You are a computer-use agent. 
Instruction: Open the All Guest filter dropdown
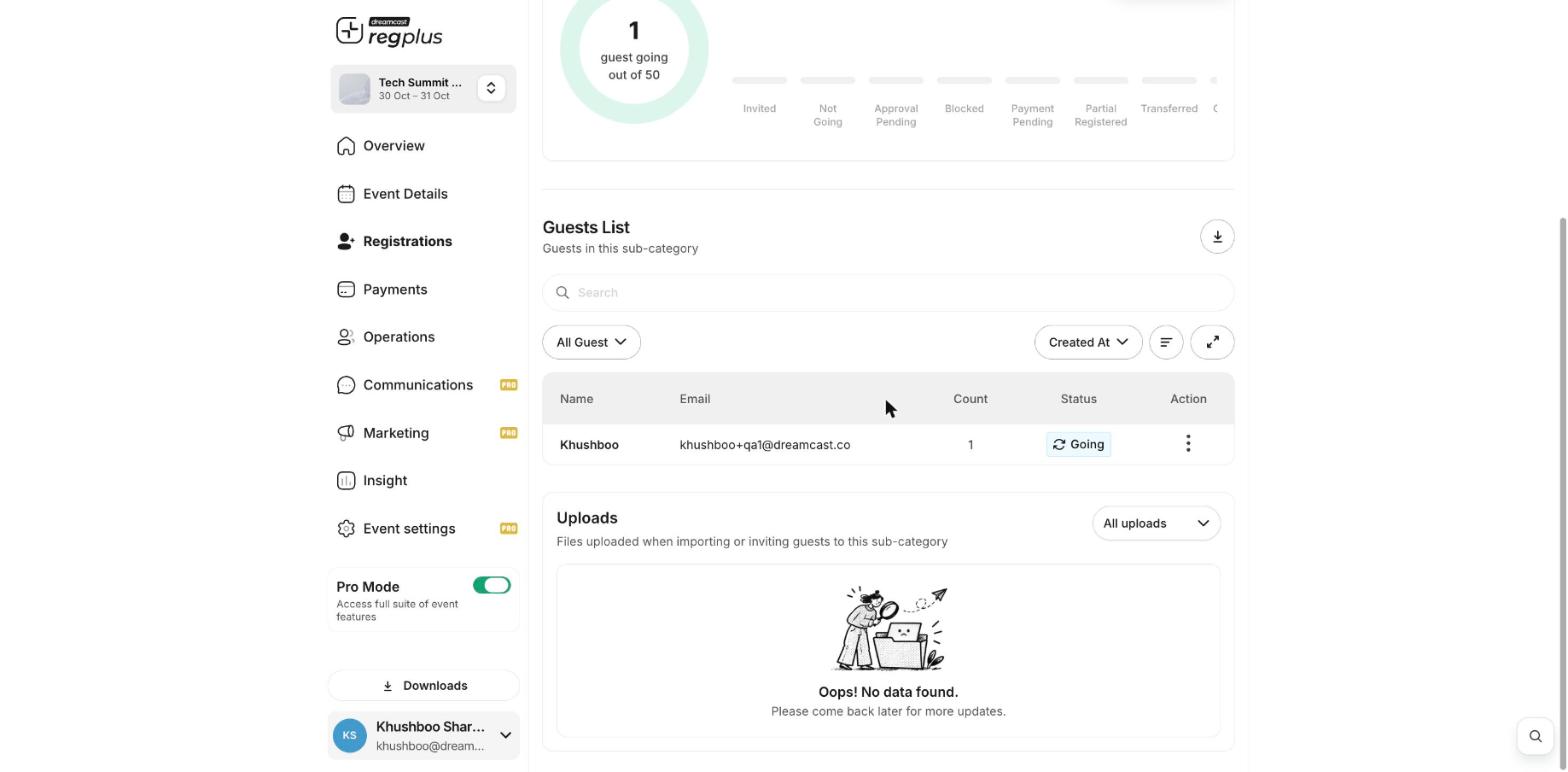click(591, 342)
